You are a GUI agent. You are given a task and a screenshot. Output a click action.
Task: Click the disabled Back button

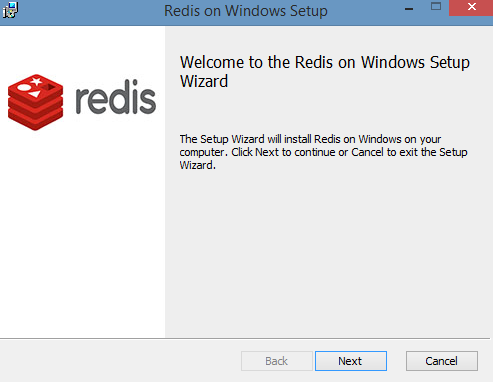pos(277,361)
